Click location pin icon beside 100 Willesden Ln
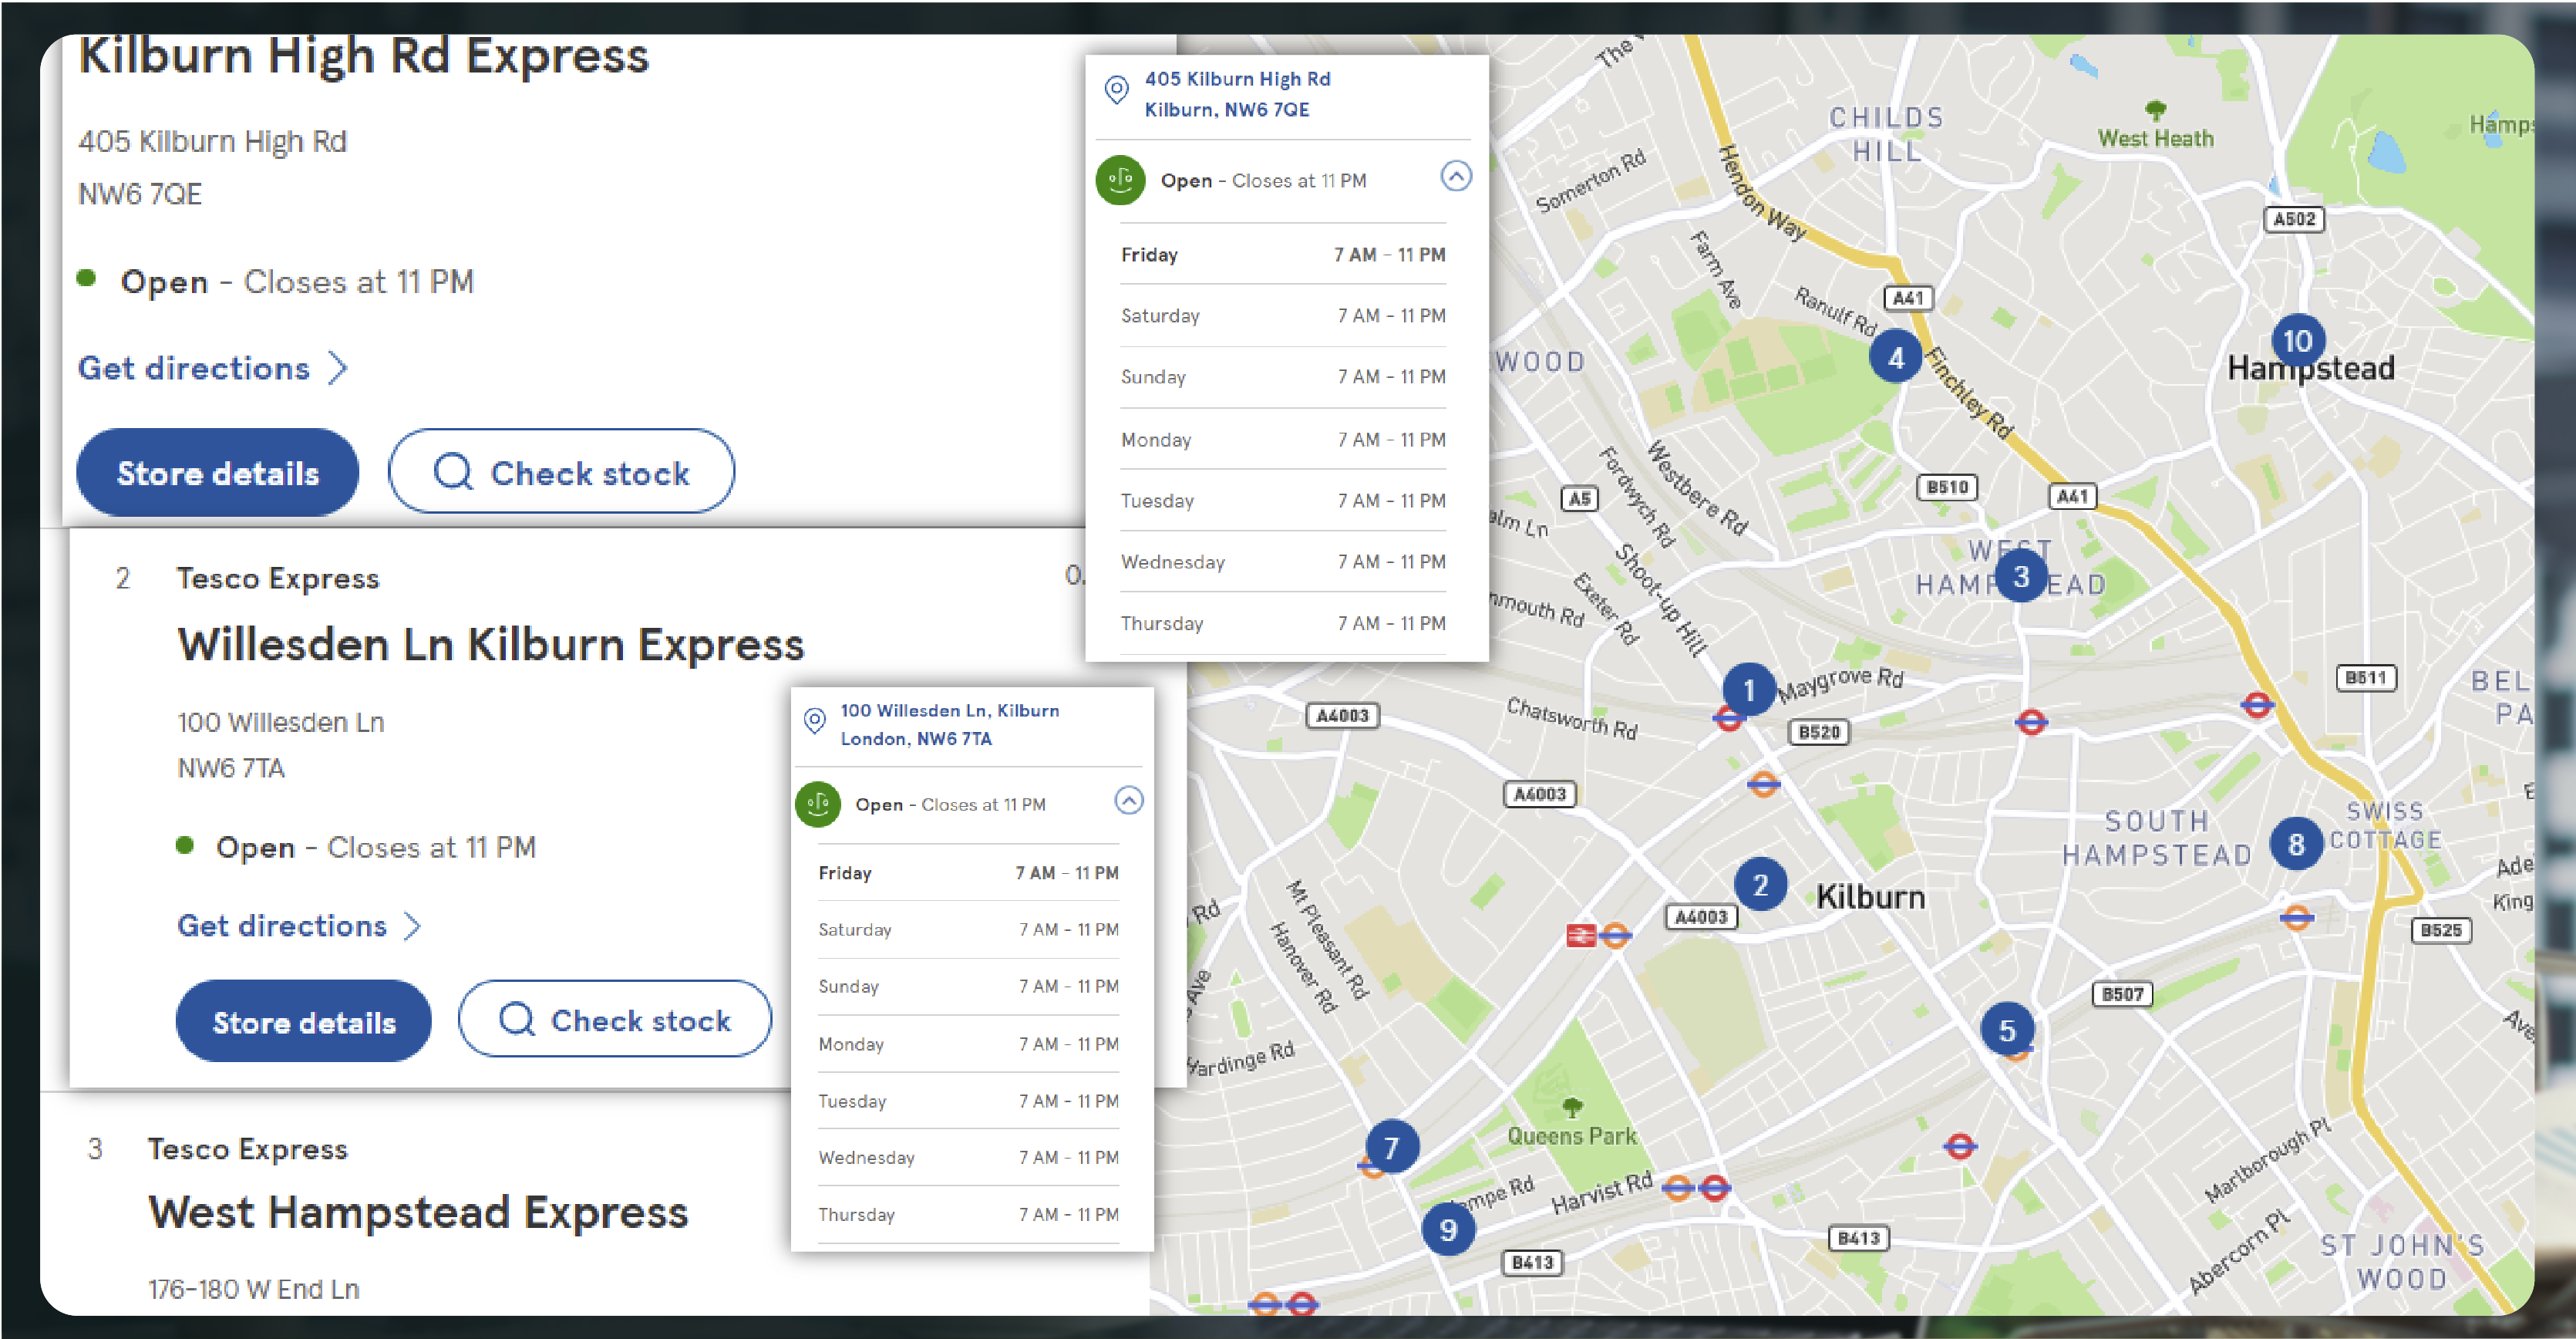The height and width of the screenshot is (1339, 2576). click(815, 720)
